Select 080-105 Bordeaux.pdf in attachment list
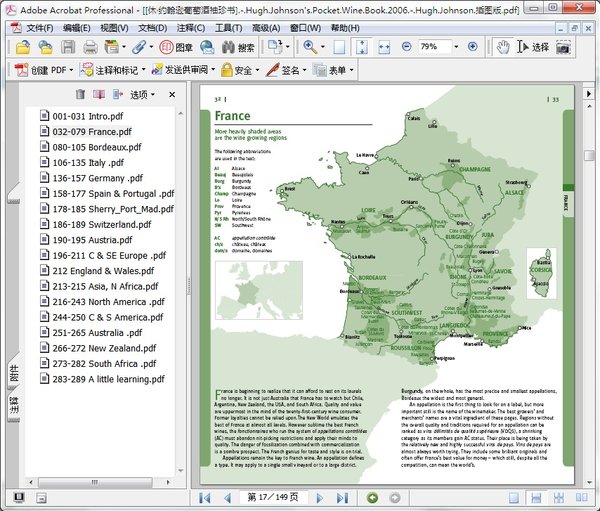The width and height of the screenshot is (600, 511). click(95, 147)
